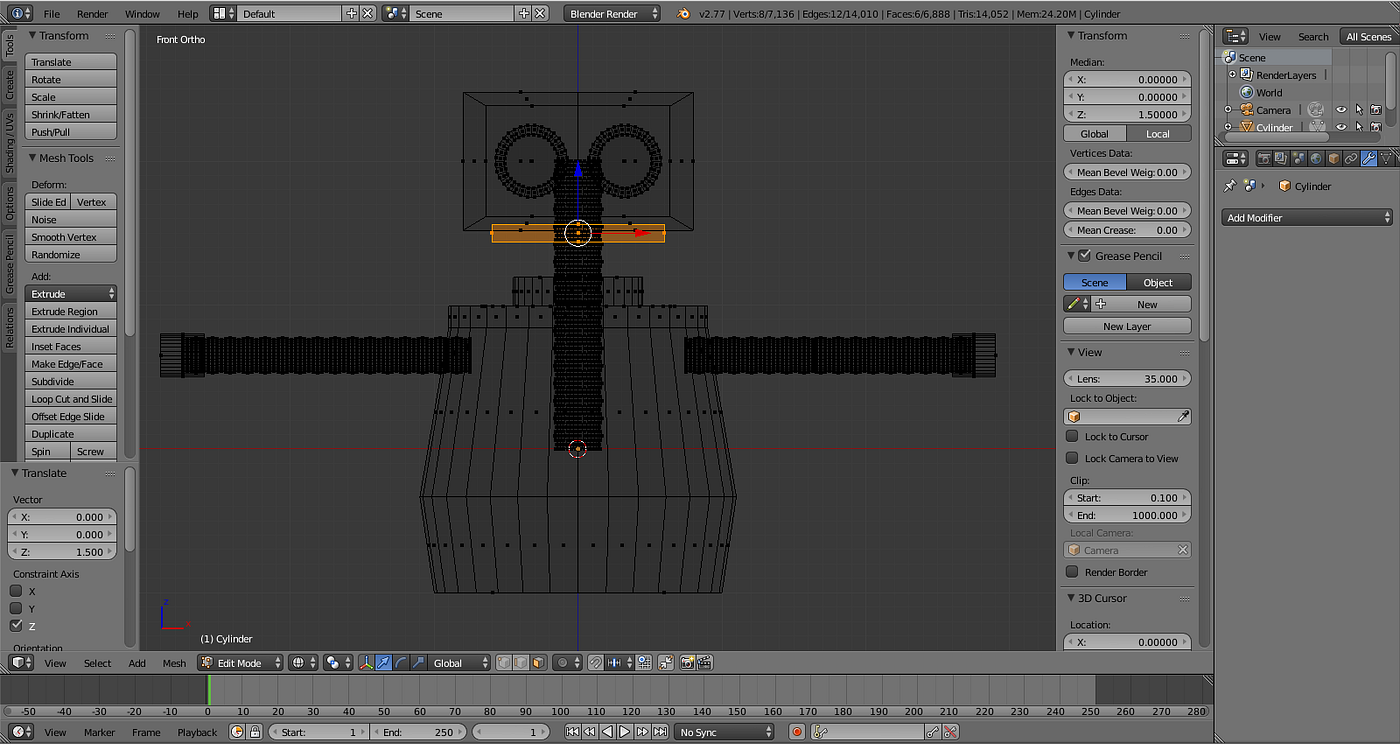1400x744 pixels.
Task: Select vertex select mode icon
Action: 504,663
